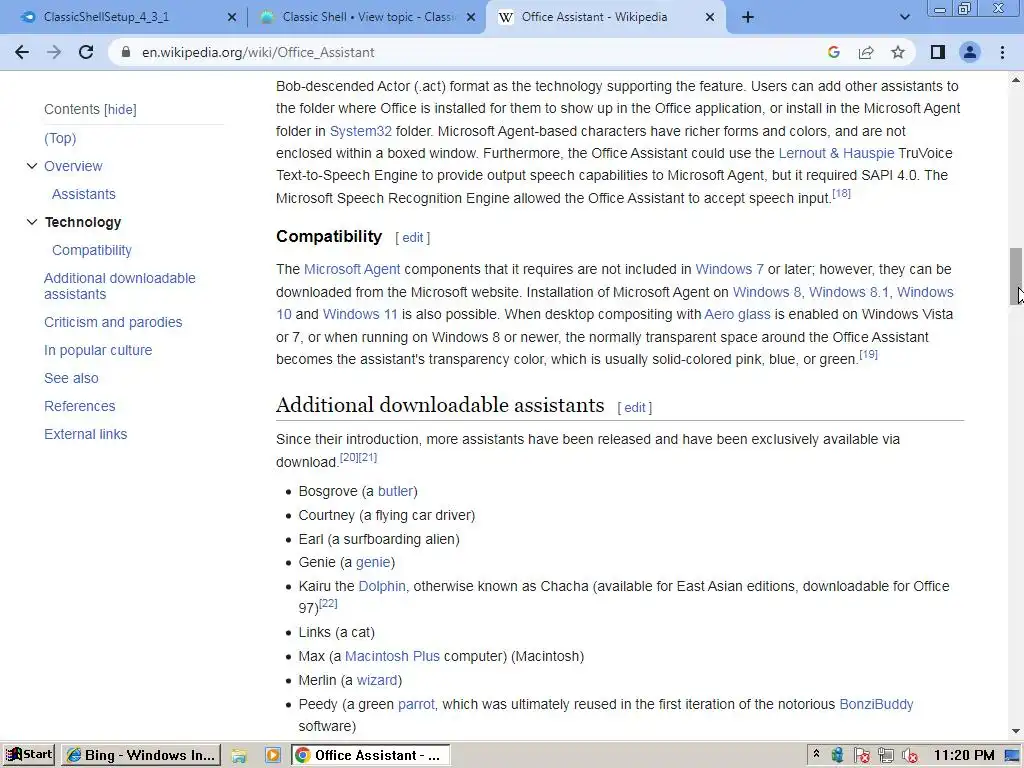Switch to the Classic Shell View topic tab
Screen dimensions: 1024x768
pyautogui.click(x=366, y=18)
